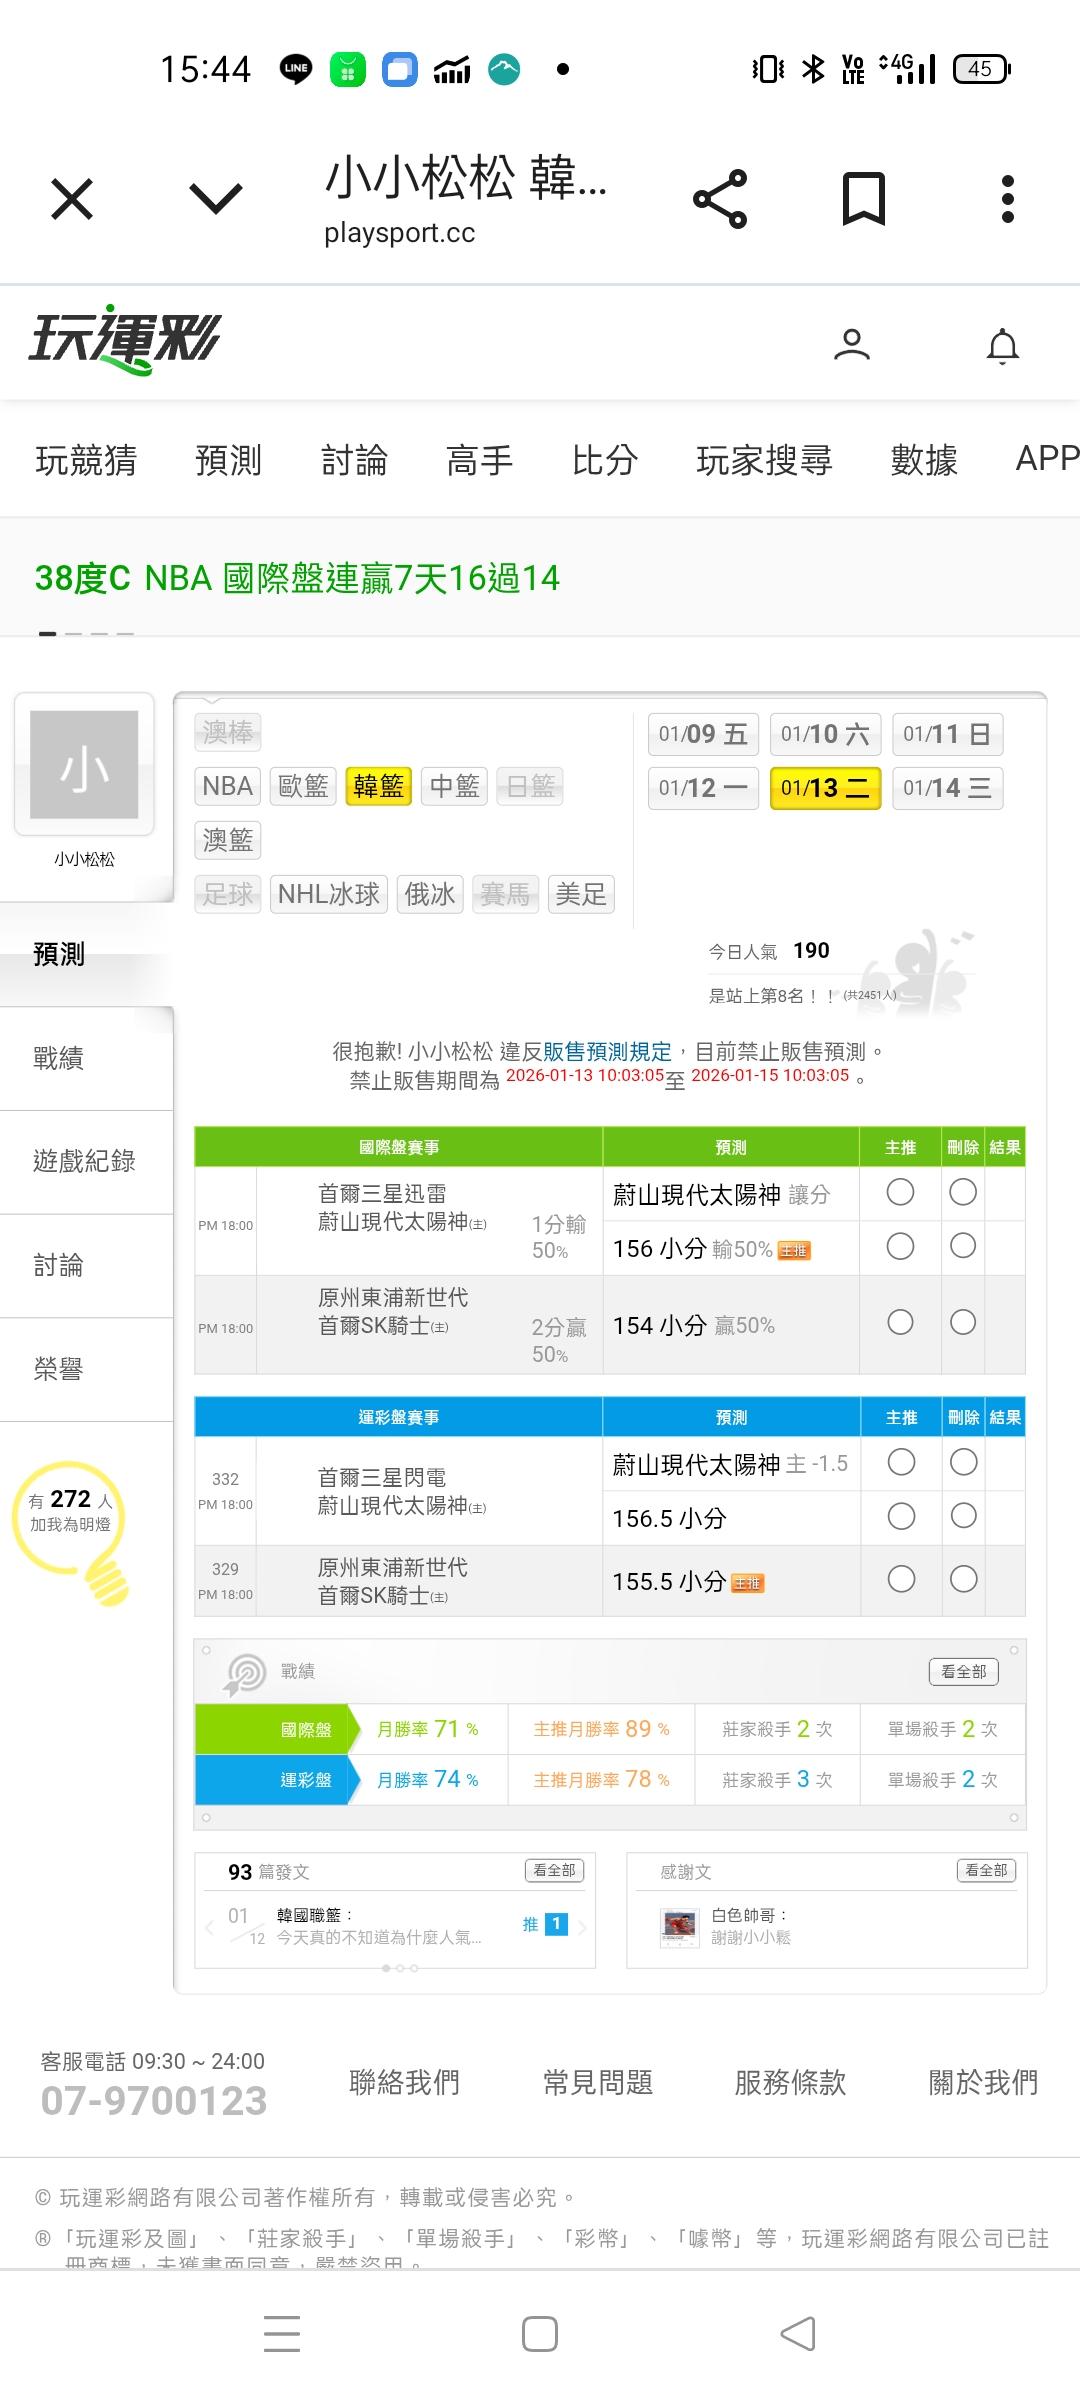Click the first banner carousel indicator dot

coord(47,634)
